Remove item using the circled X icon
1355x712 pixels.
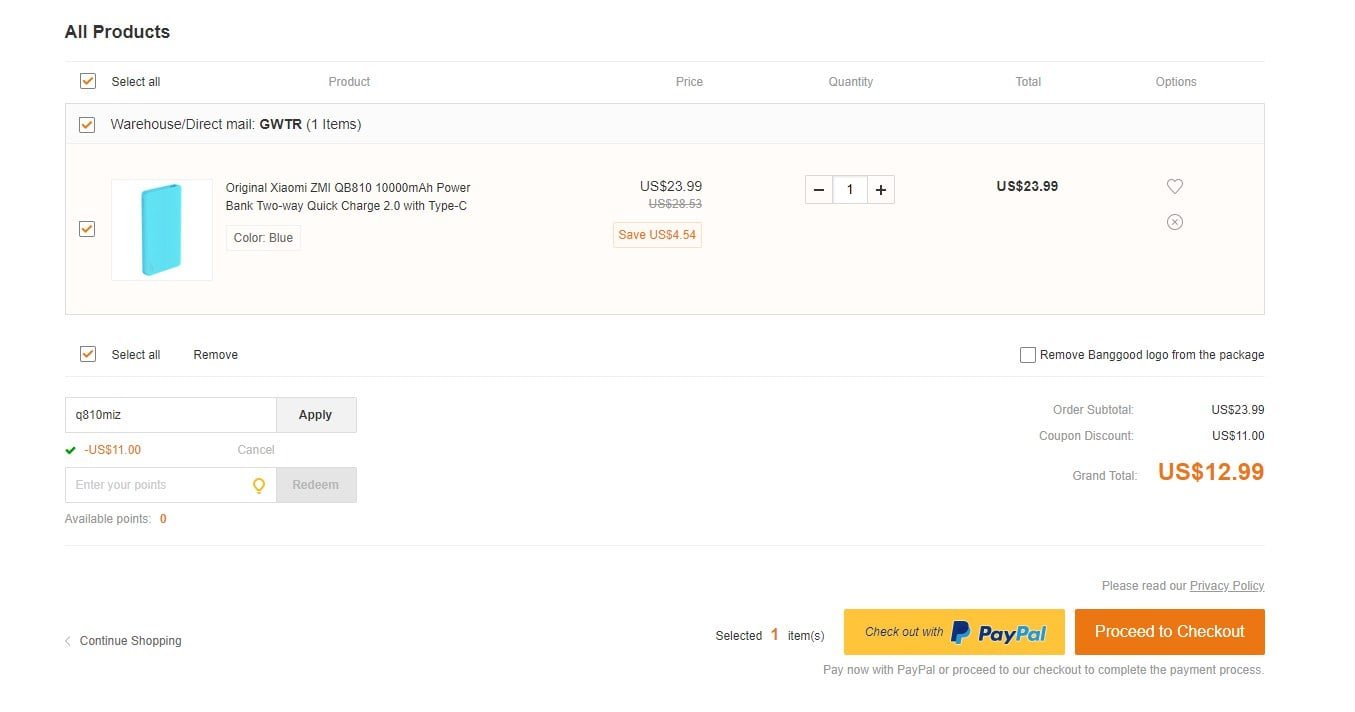click(1175, 222)
